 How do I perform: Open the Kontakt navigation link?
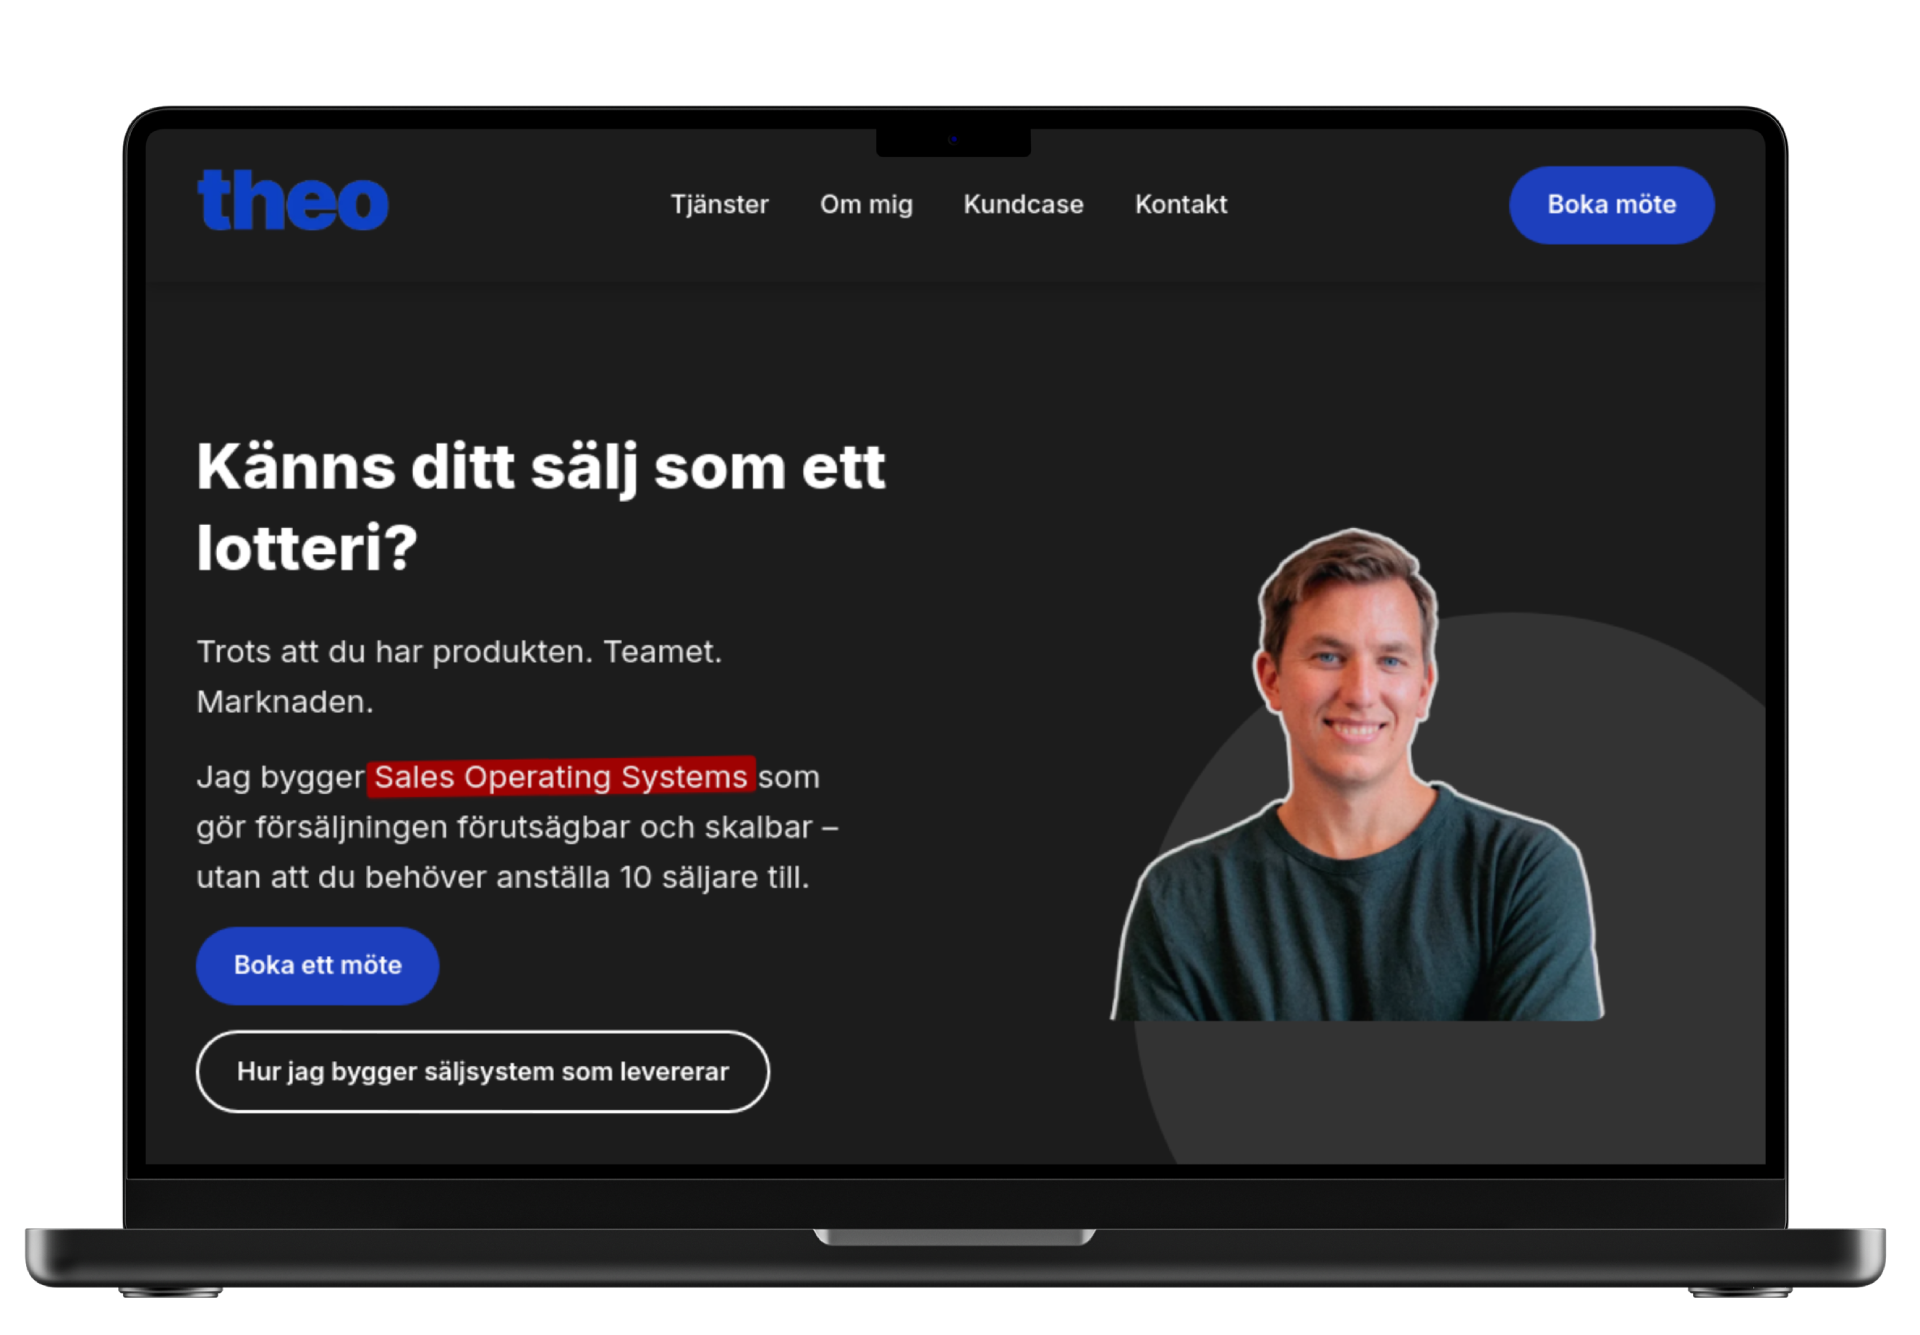[x=1181, y=204]
